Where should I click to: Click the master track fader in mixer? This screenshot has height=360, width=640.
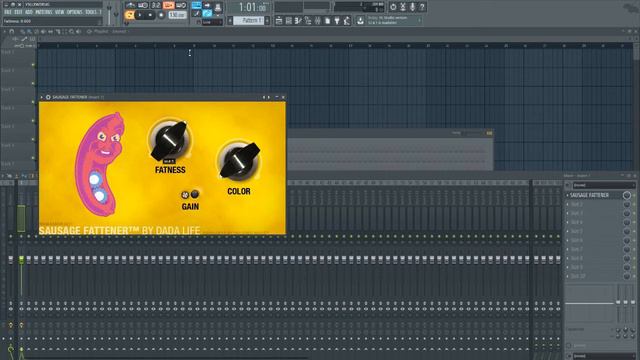tap(11, 259)
